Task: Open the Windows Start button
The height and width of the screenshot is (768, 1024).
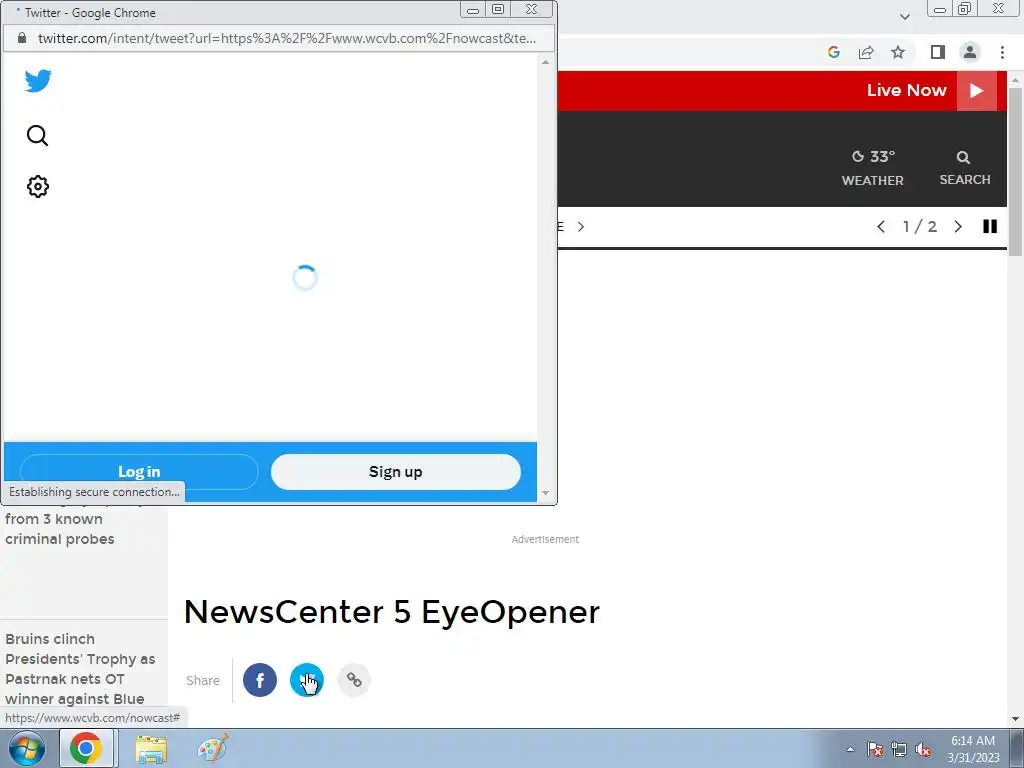Action: [x=26, y=748]
